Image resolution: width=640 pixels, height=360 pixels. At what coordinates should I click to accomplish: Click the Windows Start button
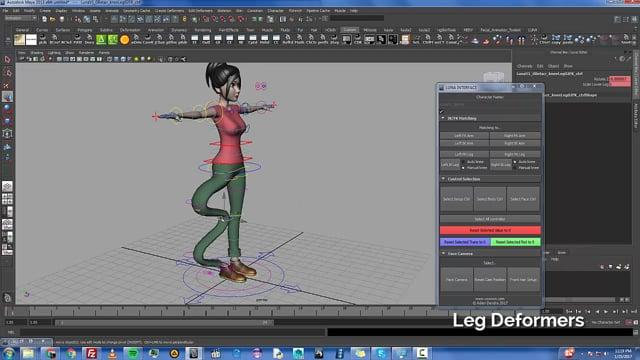tap(8, 353)
